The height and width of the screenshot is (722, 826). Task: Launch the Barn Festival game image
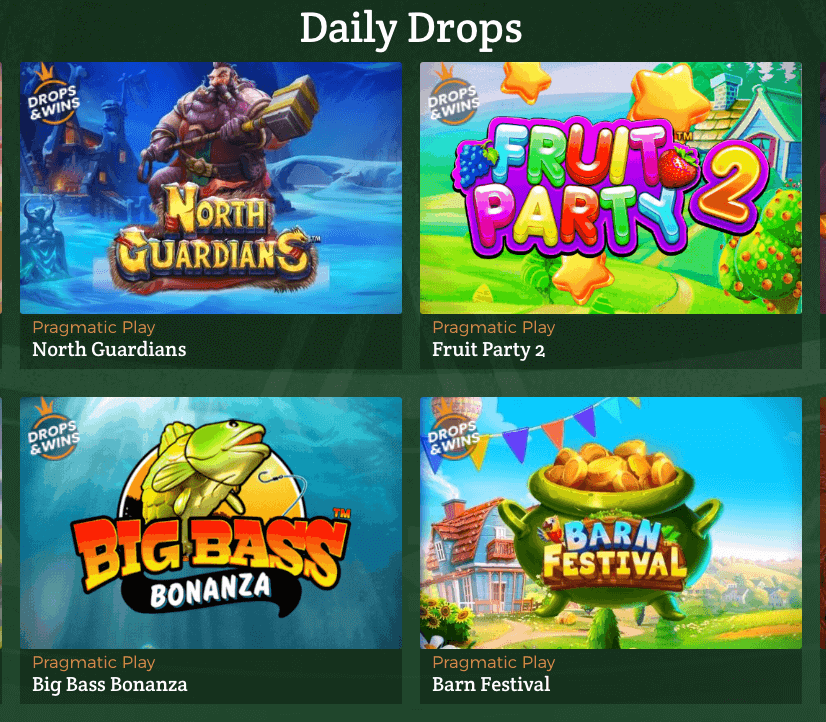pyautogui.click(x=611, y=523)
